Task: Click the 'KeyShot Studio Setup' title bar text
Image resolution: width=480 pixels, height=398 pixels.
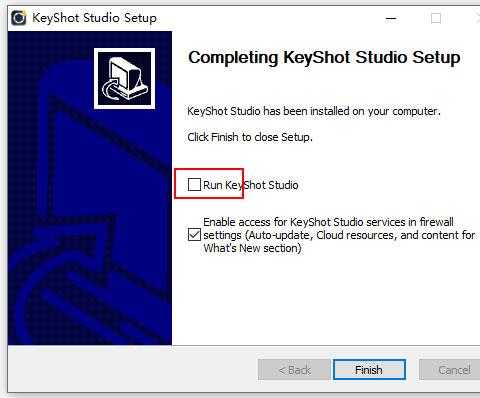Action: [94, 18]
